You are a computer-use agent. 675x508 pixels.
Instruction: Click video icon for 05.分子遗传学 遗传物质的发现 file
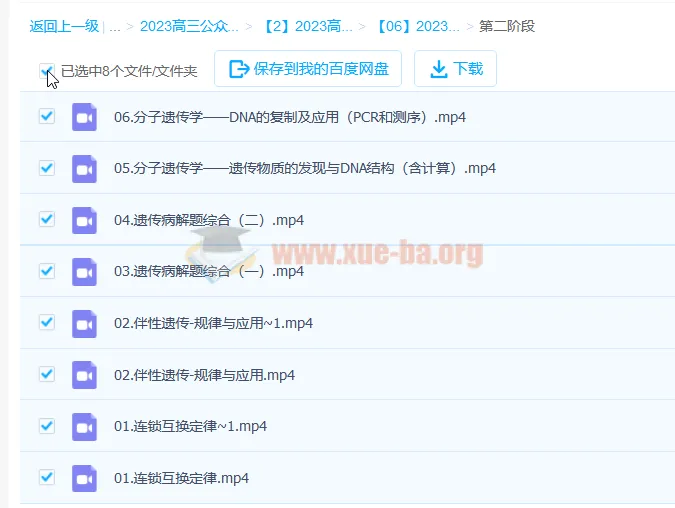coord(84,168)
